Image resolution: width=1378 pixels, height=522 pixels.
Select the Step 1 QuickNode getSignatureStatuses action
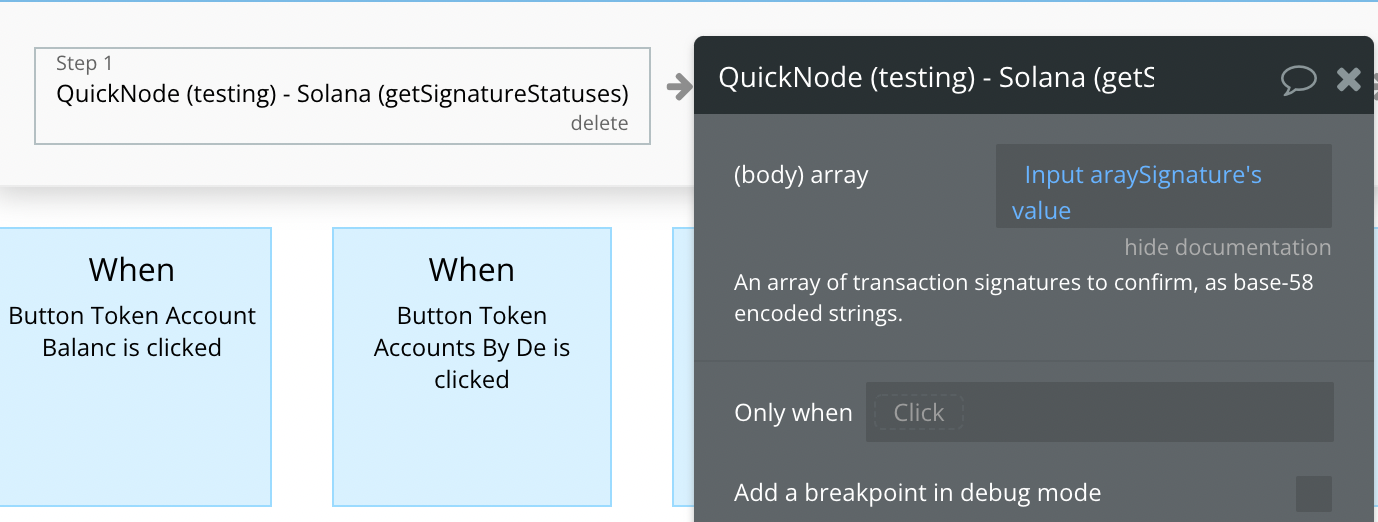[342, 96]
